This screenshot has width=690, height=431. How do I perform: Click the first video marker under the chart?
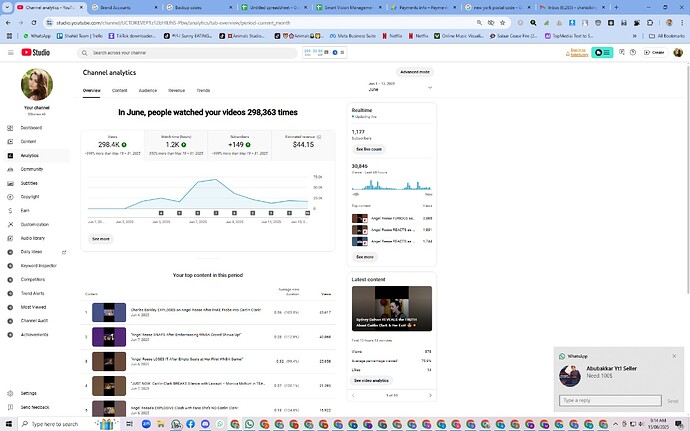[x=161, y=213]
